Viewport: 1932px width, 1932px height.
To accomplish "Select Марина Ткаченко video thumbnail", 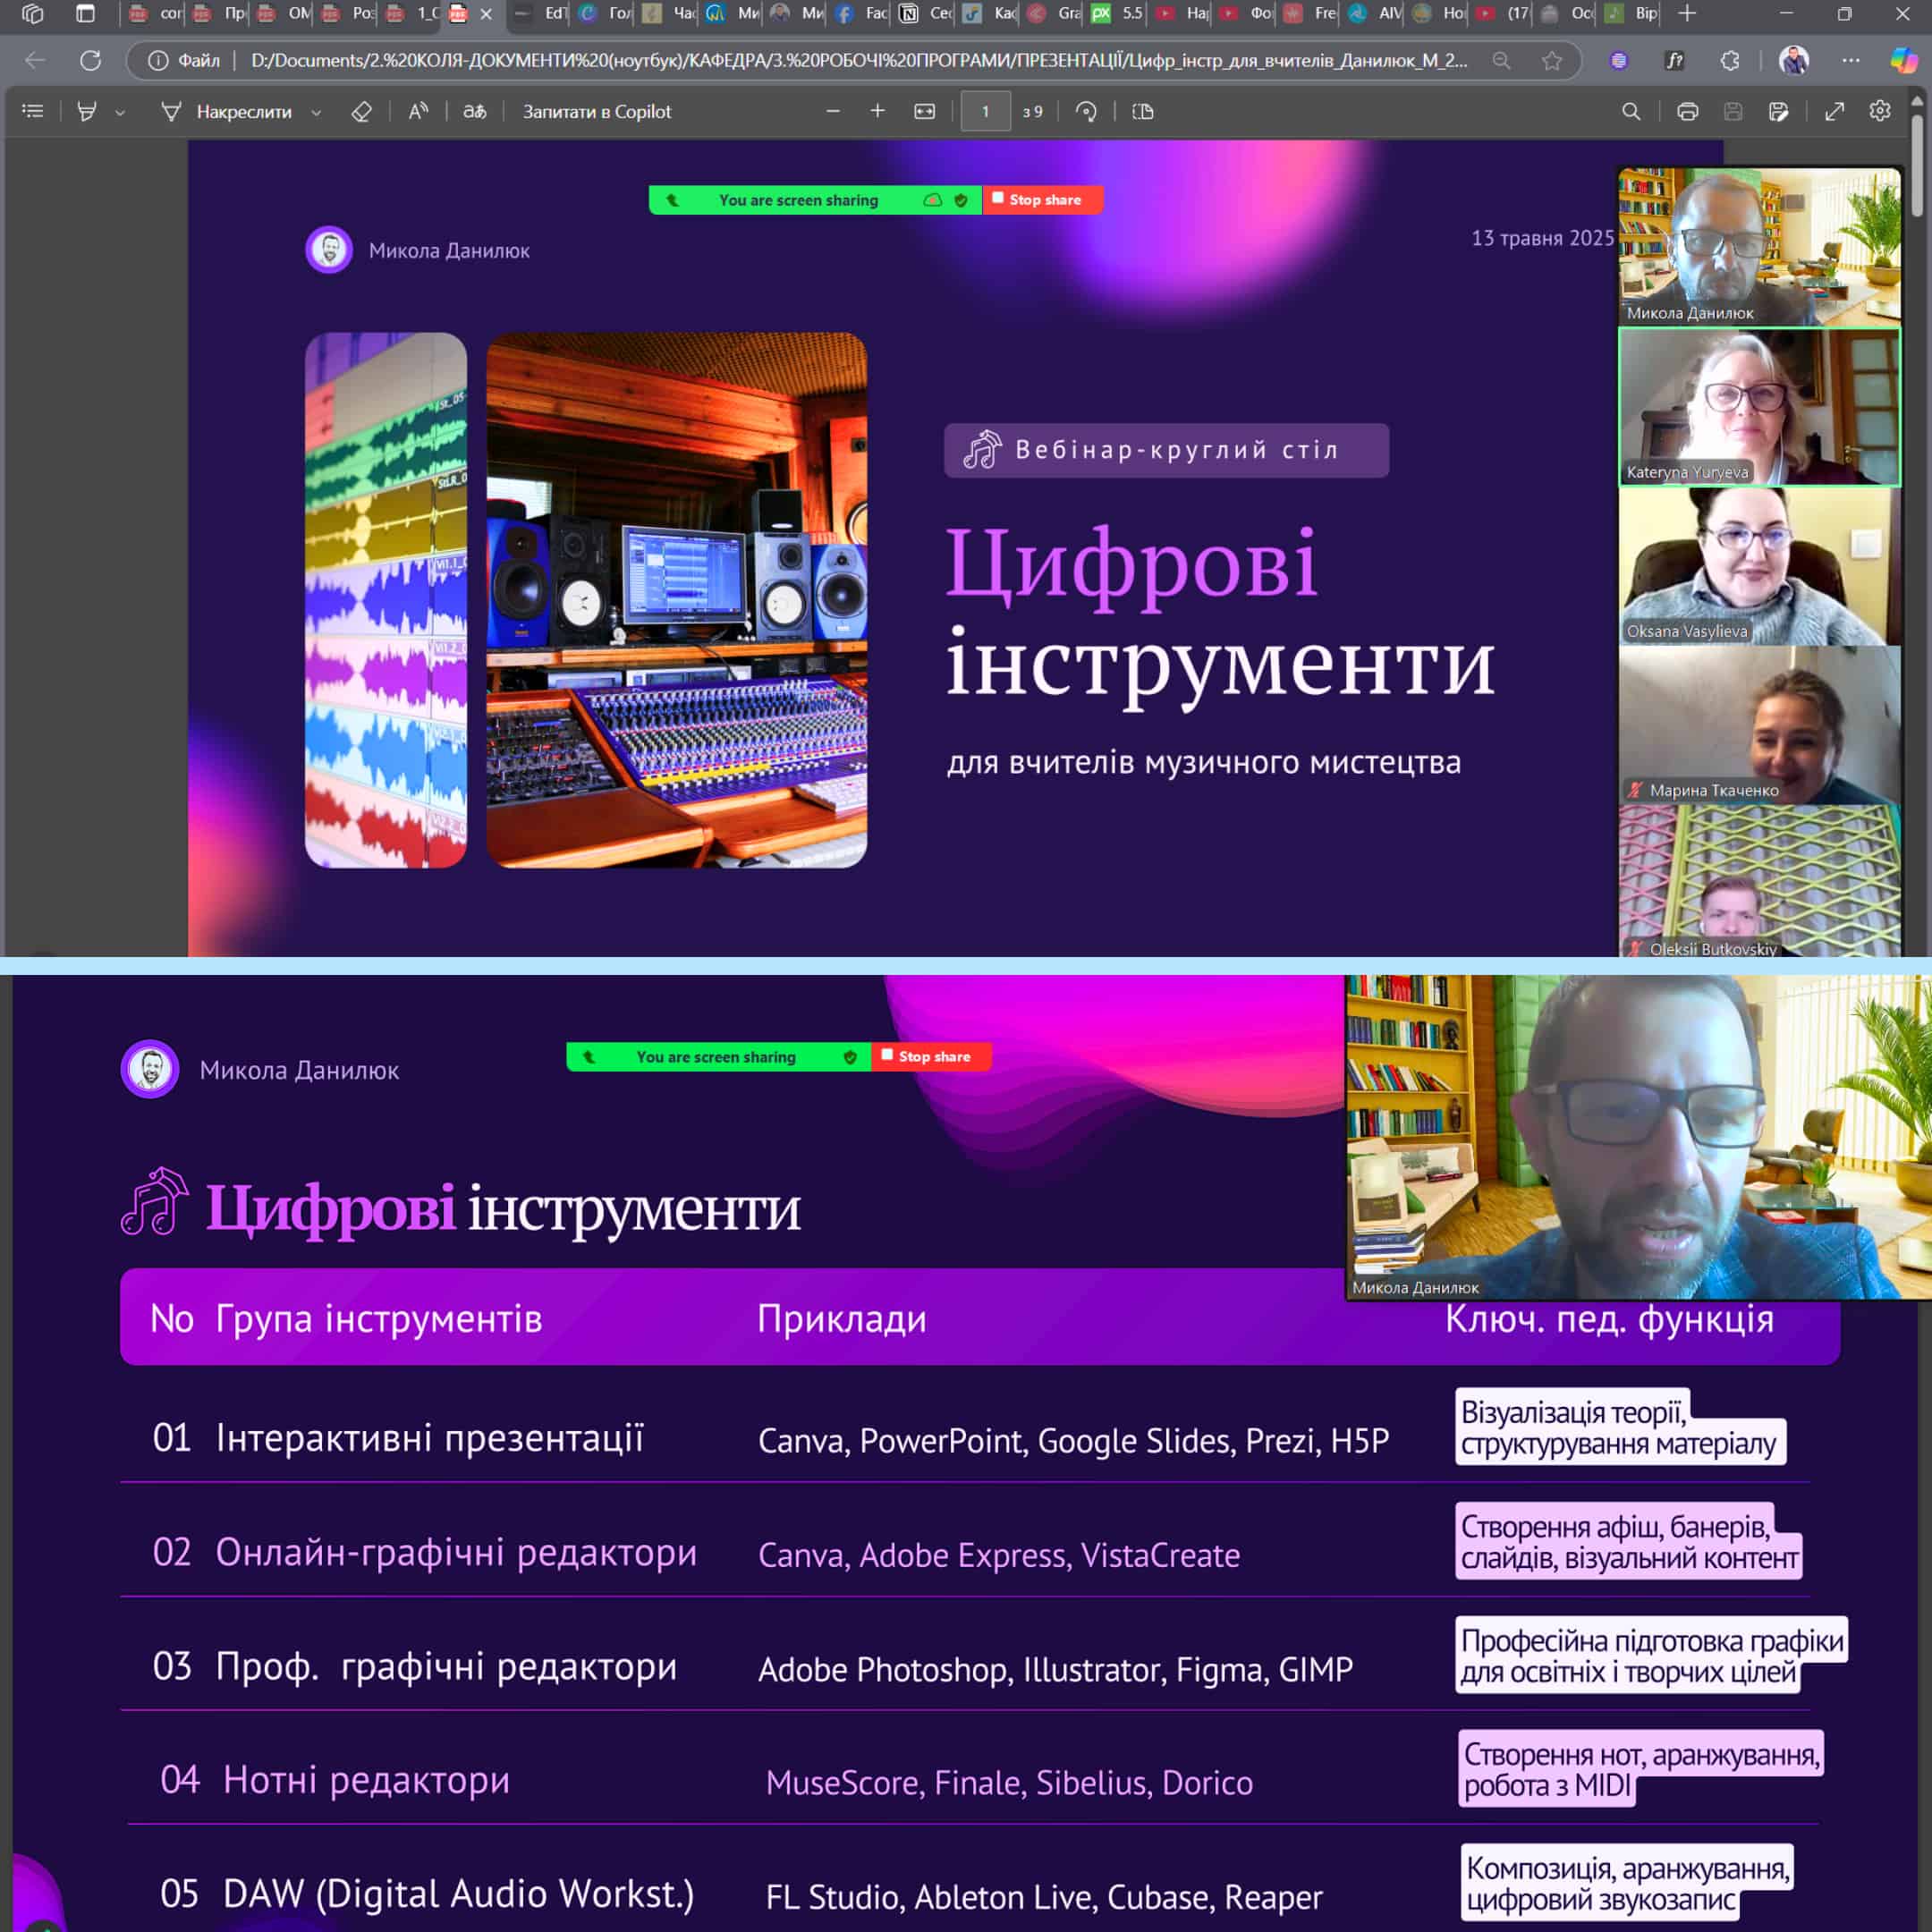I will click(x=1759, y=724).
